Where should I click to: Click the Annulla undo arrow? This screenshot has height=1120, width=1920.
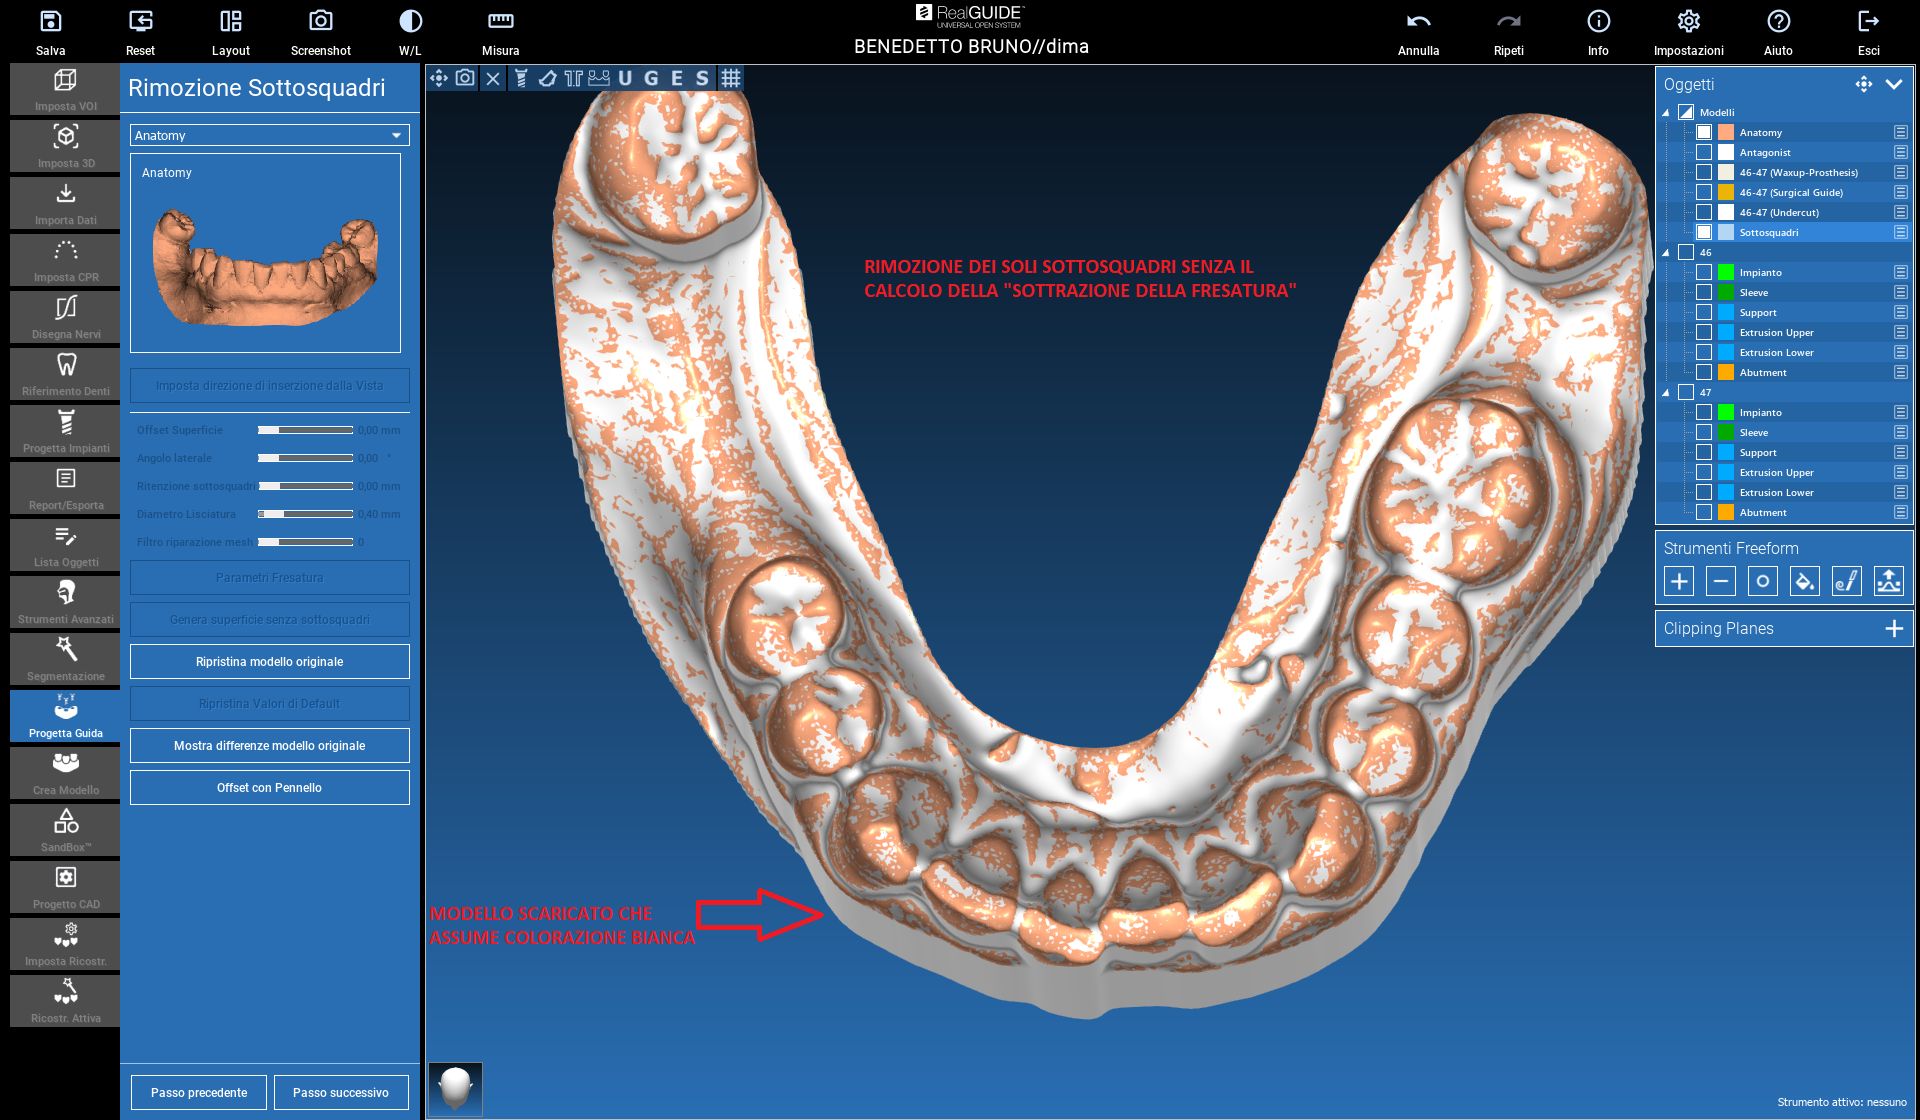click(x=1418, y=22)
